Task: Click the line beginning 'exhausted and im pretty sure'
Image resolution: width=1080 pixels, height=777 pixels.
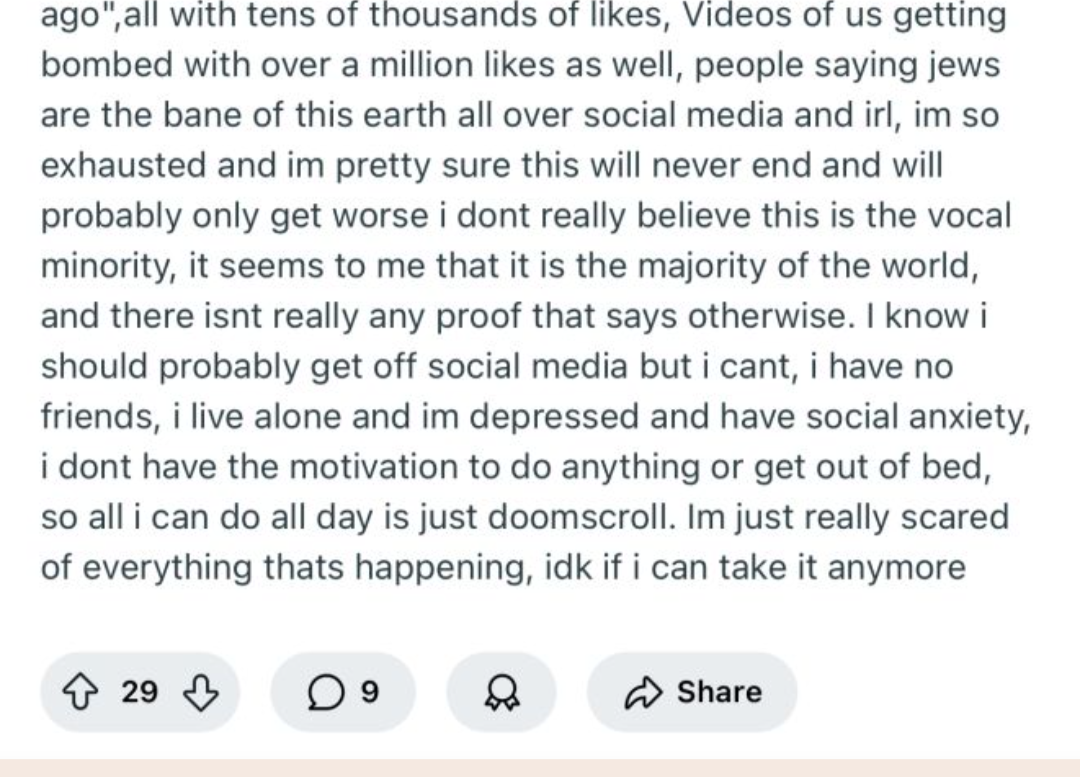Action: pyautogui.click(x=492, y=166)
